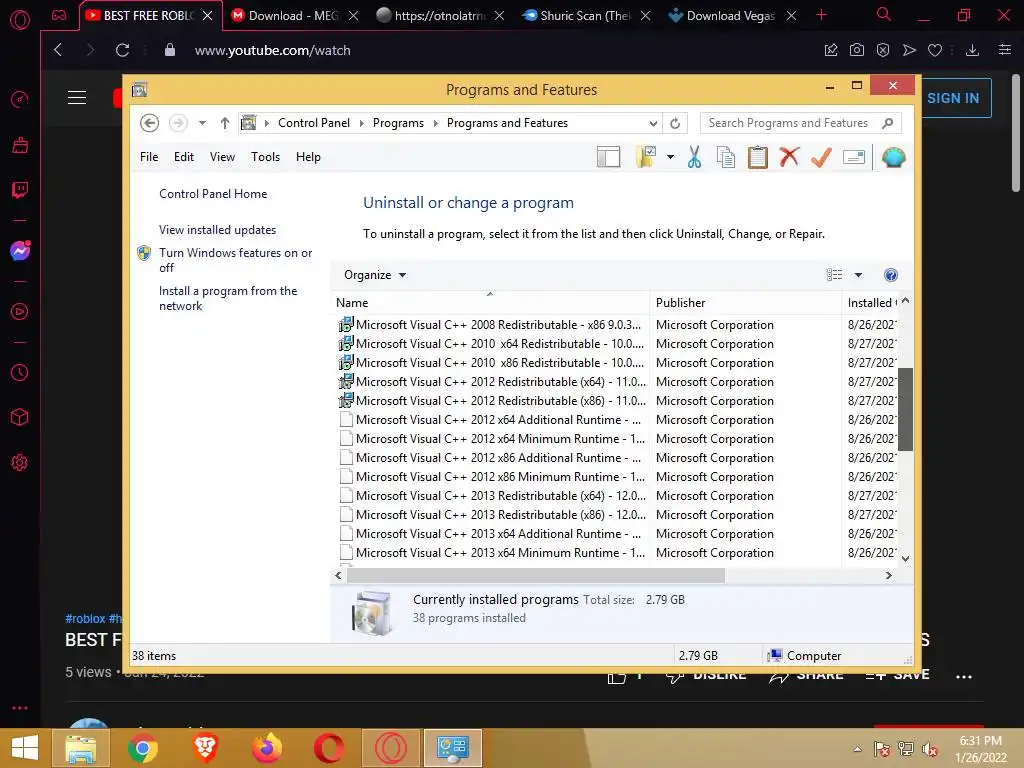Refresh the Programs and Features address bar
The height and width of the screenshot is (768, 1024).
675,123
